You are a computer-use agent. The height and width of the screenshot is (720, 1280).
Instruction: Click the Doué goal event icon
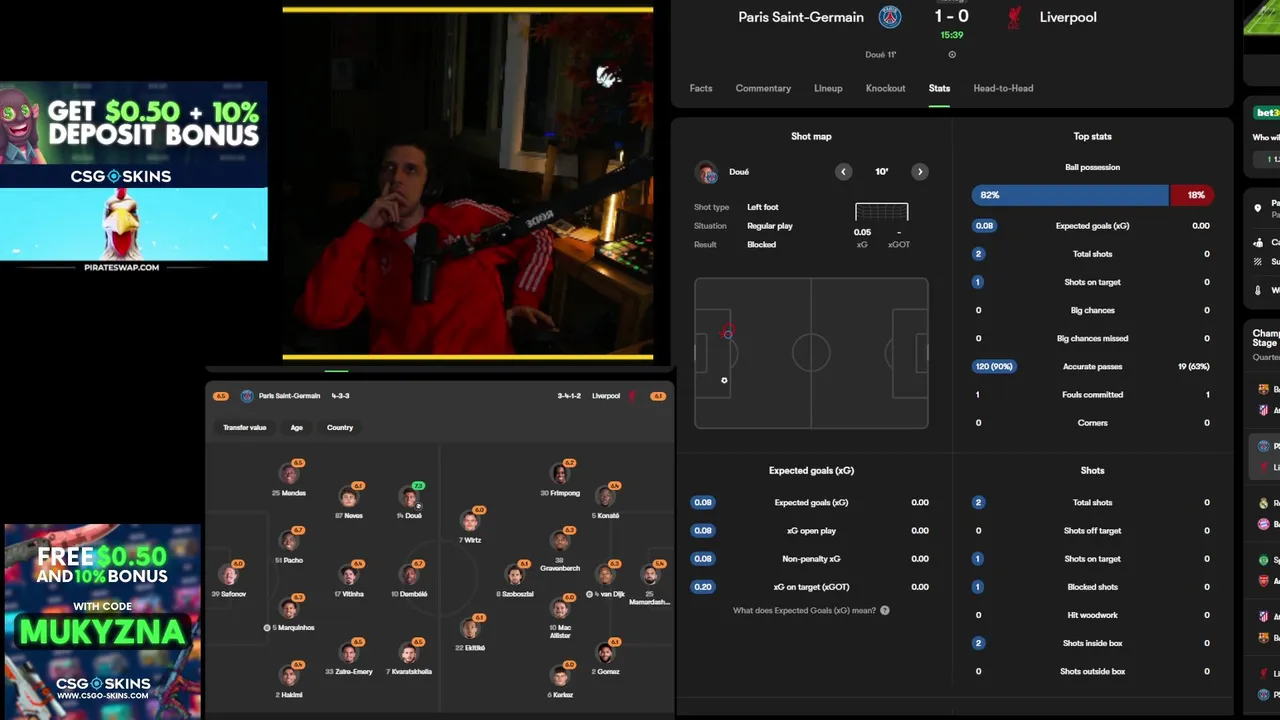coord(952,55)
